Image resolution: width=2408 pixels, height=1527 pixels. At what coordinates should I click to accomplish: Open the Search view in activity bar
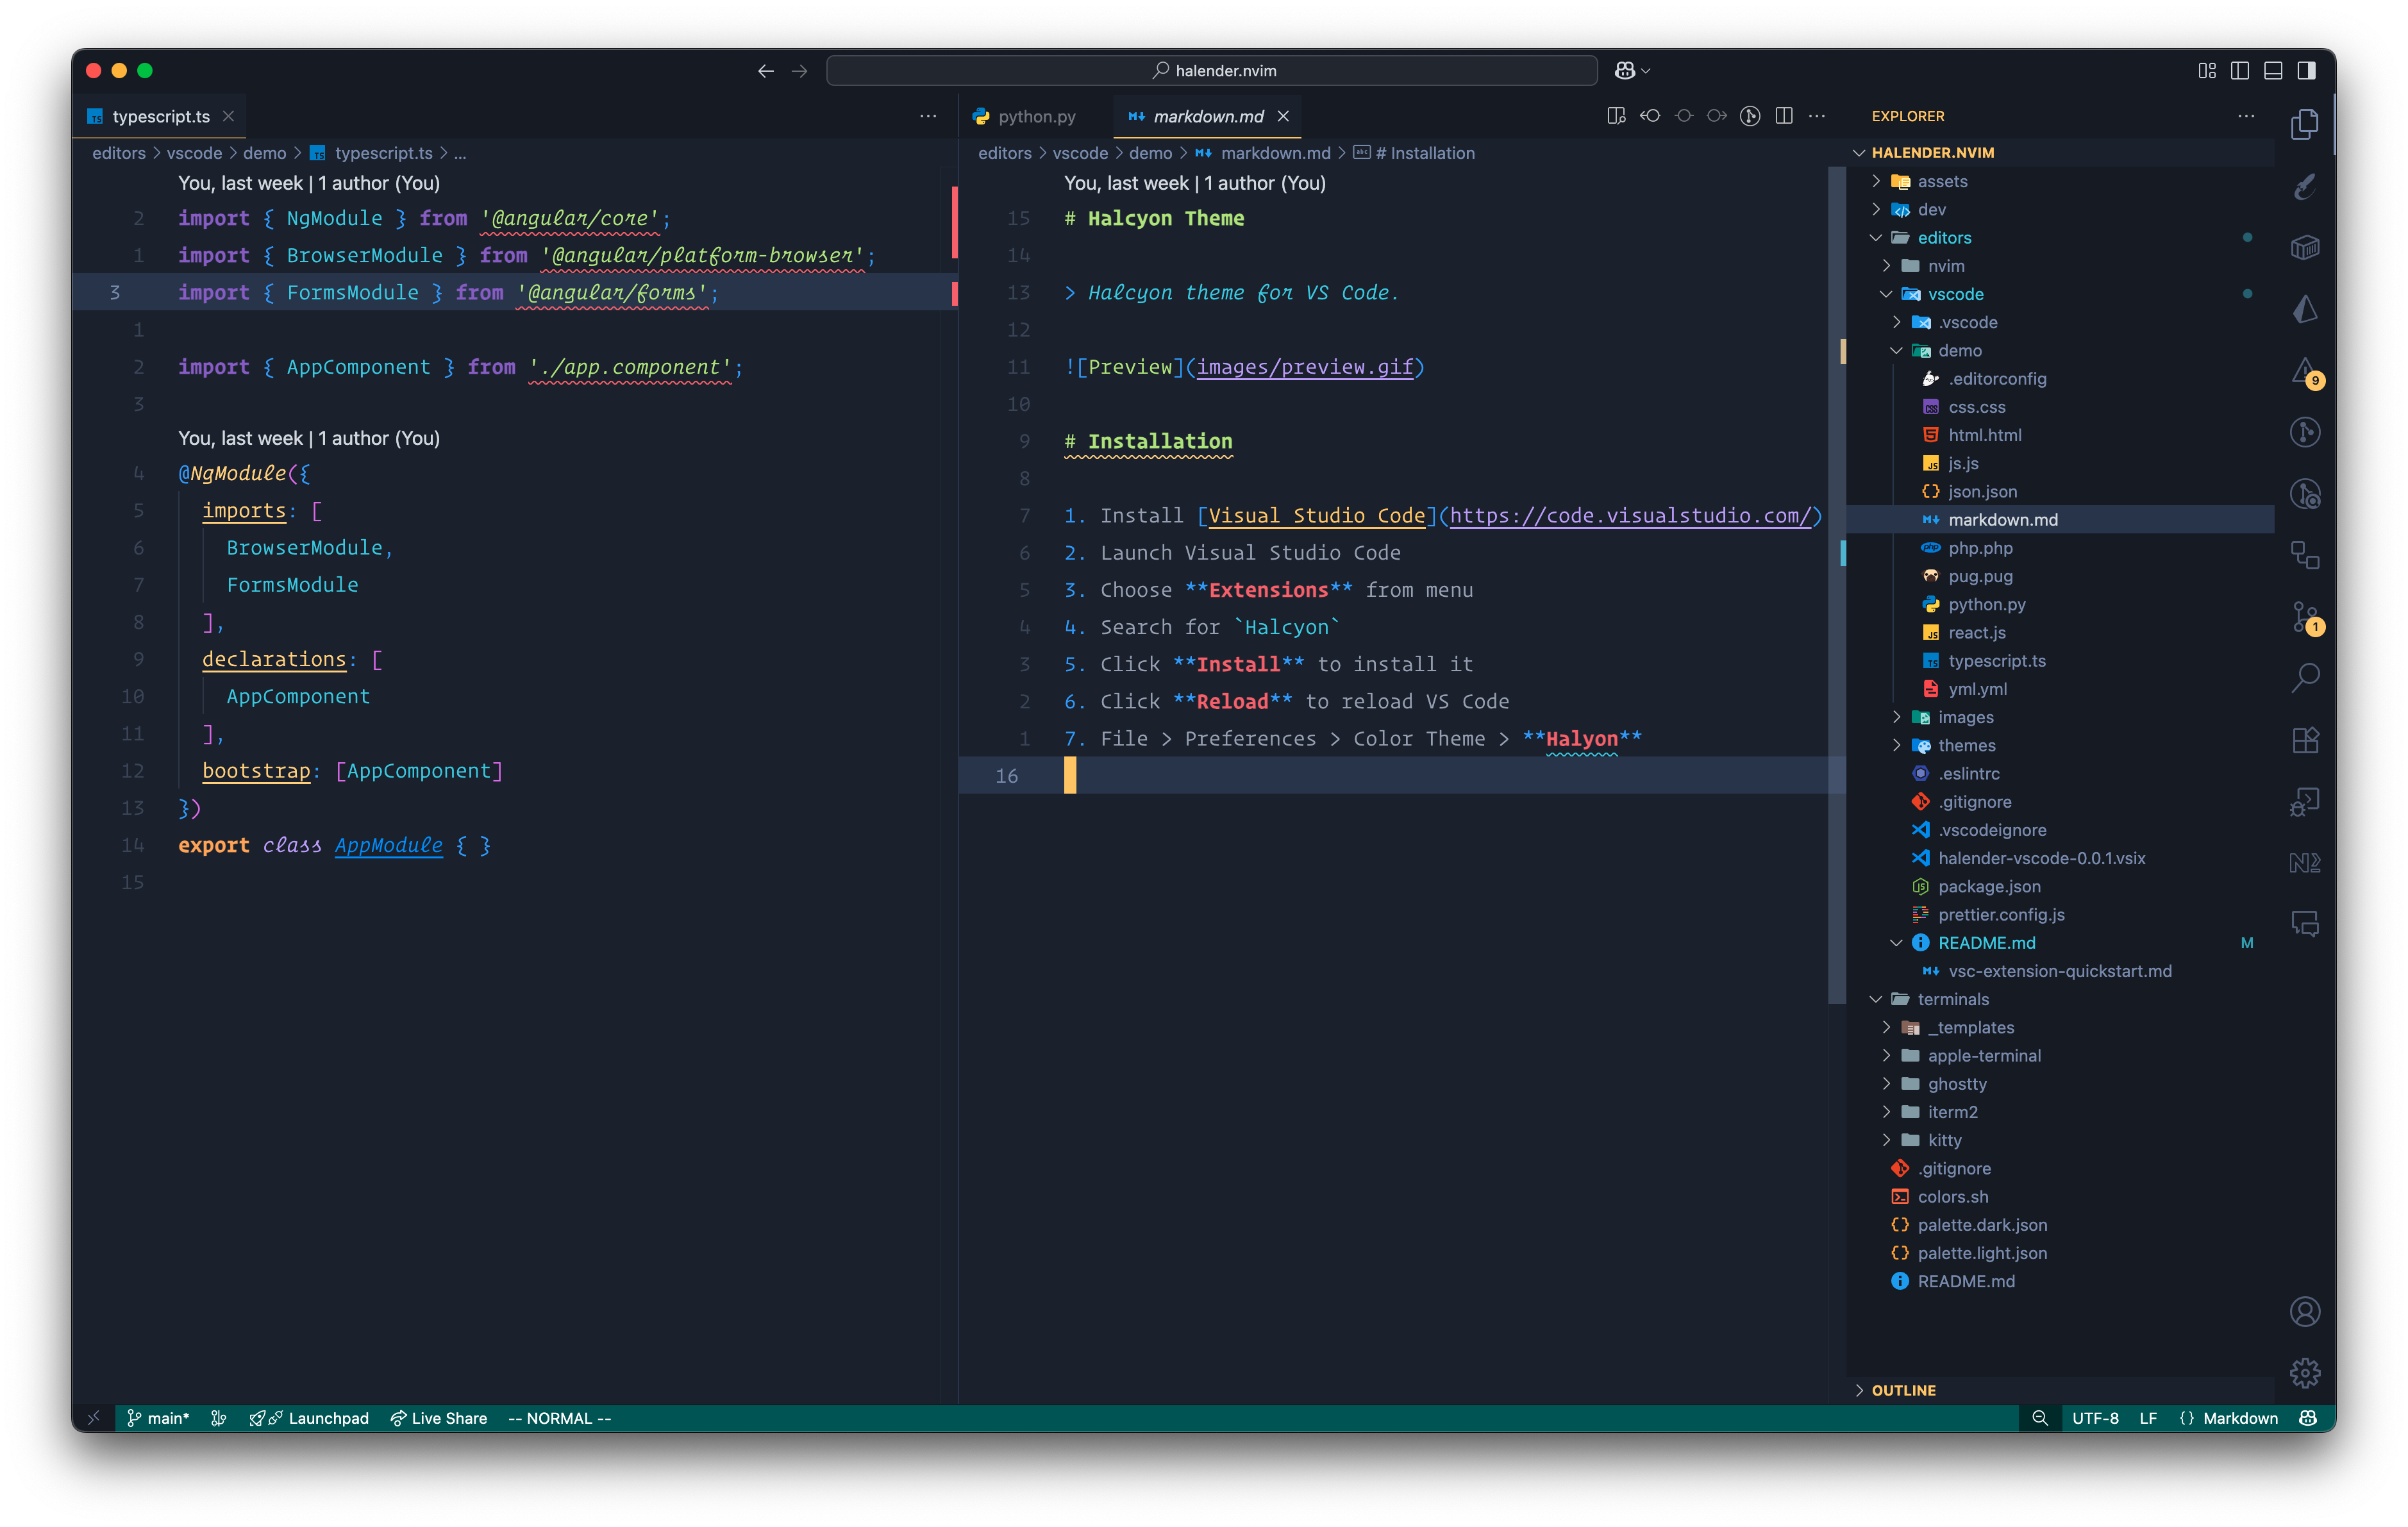pos(2305,678)
